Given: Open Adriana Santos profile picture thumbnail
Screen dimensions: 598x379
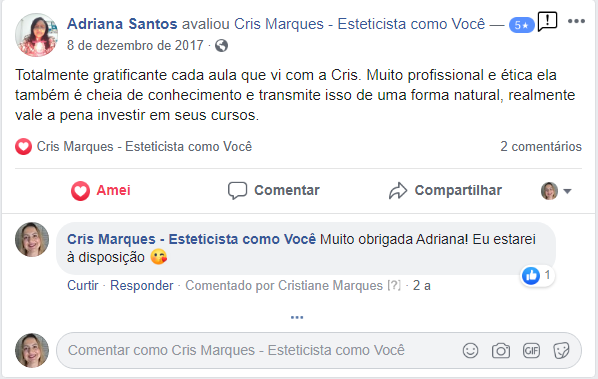Looking at the screenshot, I should (x=36, y=35).
